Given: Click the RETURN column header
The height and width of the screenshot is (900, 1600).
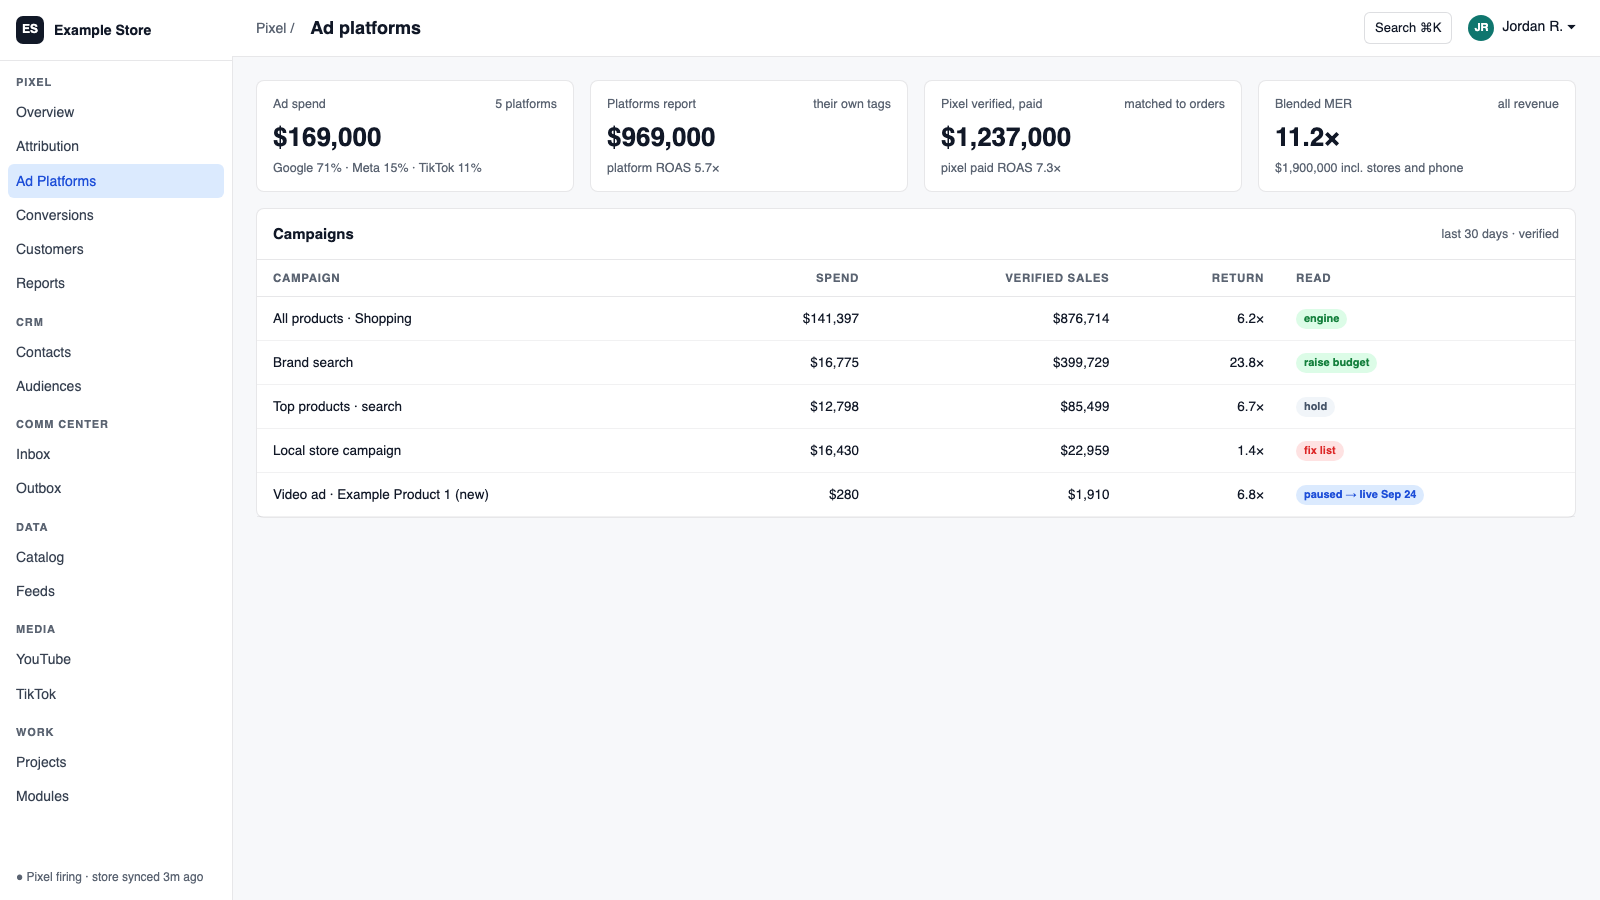Looking at the screenshot, I should 1238,278.
